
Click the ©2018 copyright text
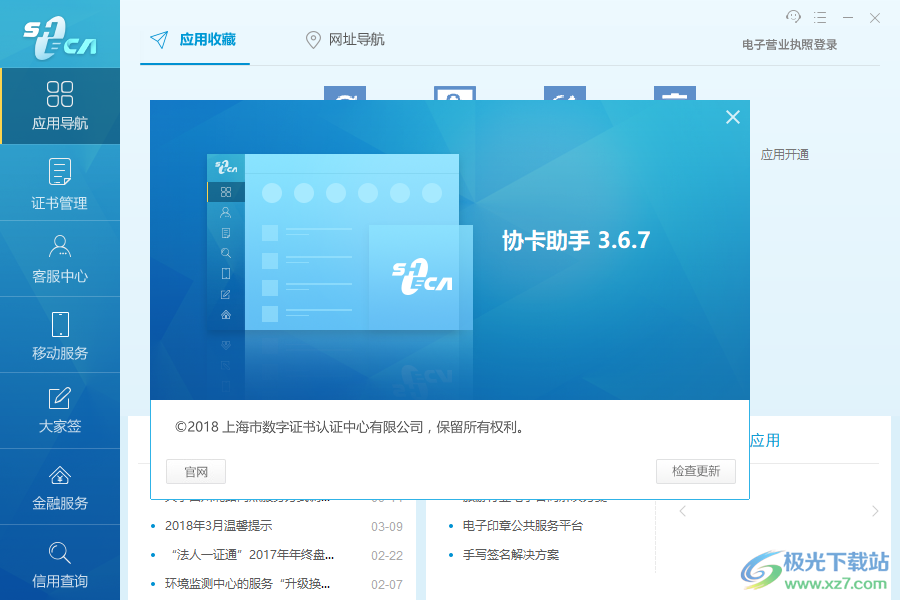point(350,427)
